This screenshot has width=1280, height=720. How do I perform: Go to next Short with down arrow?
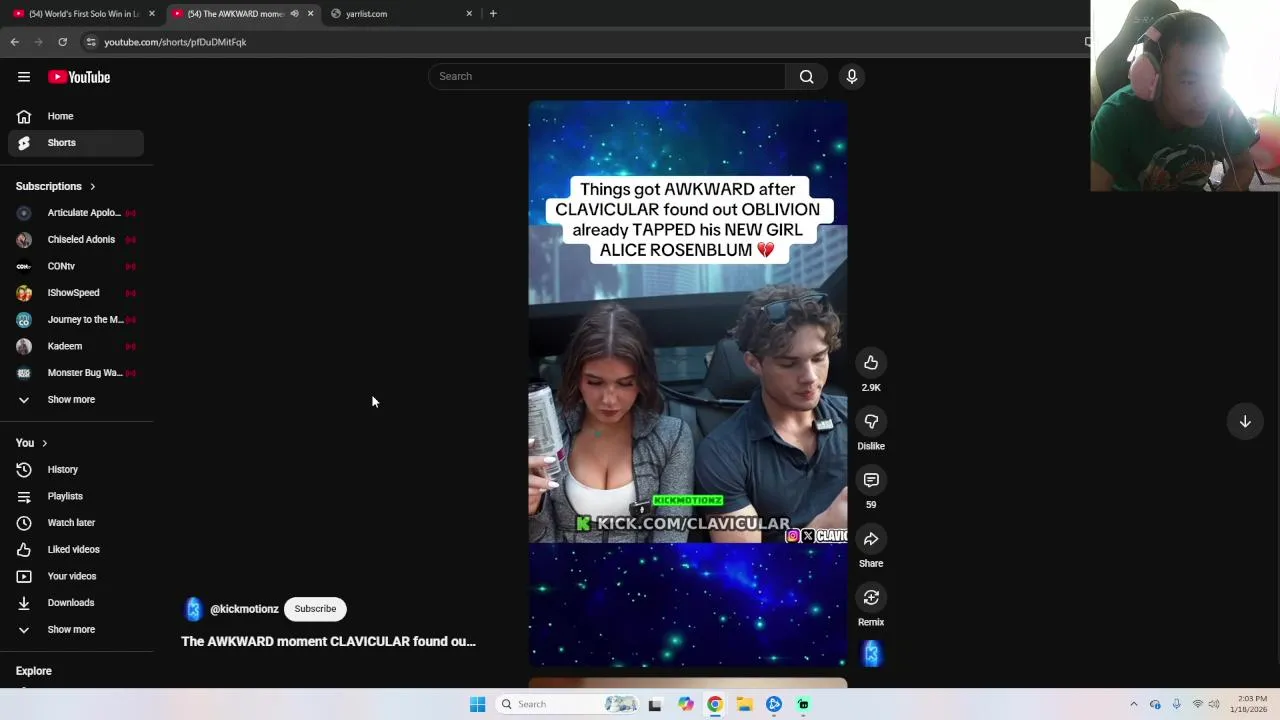tap(1245, 422)
